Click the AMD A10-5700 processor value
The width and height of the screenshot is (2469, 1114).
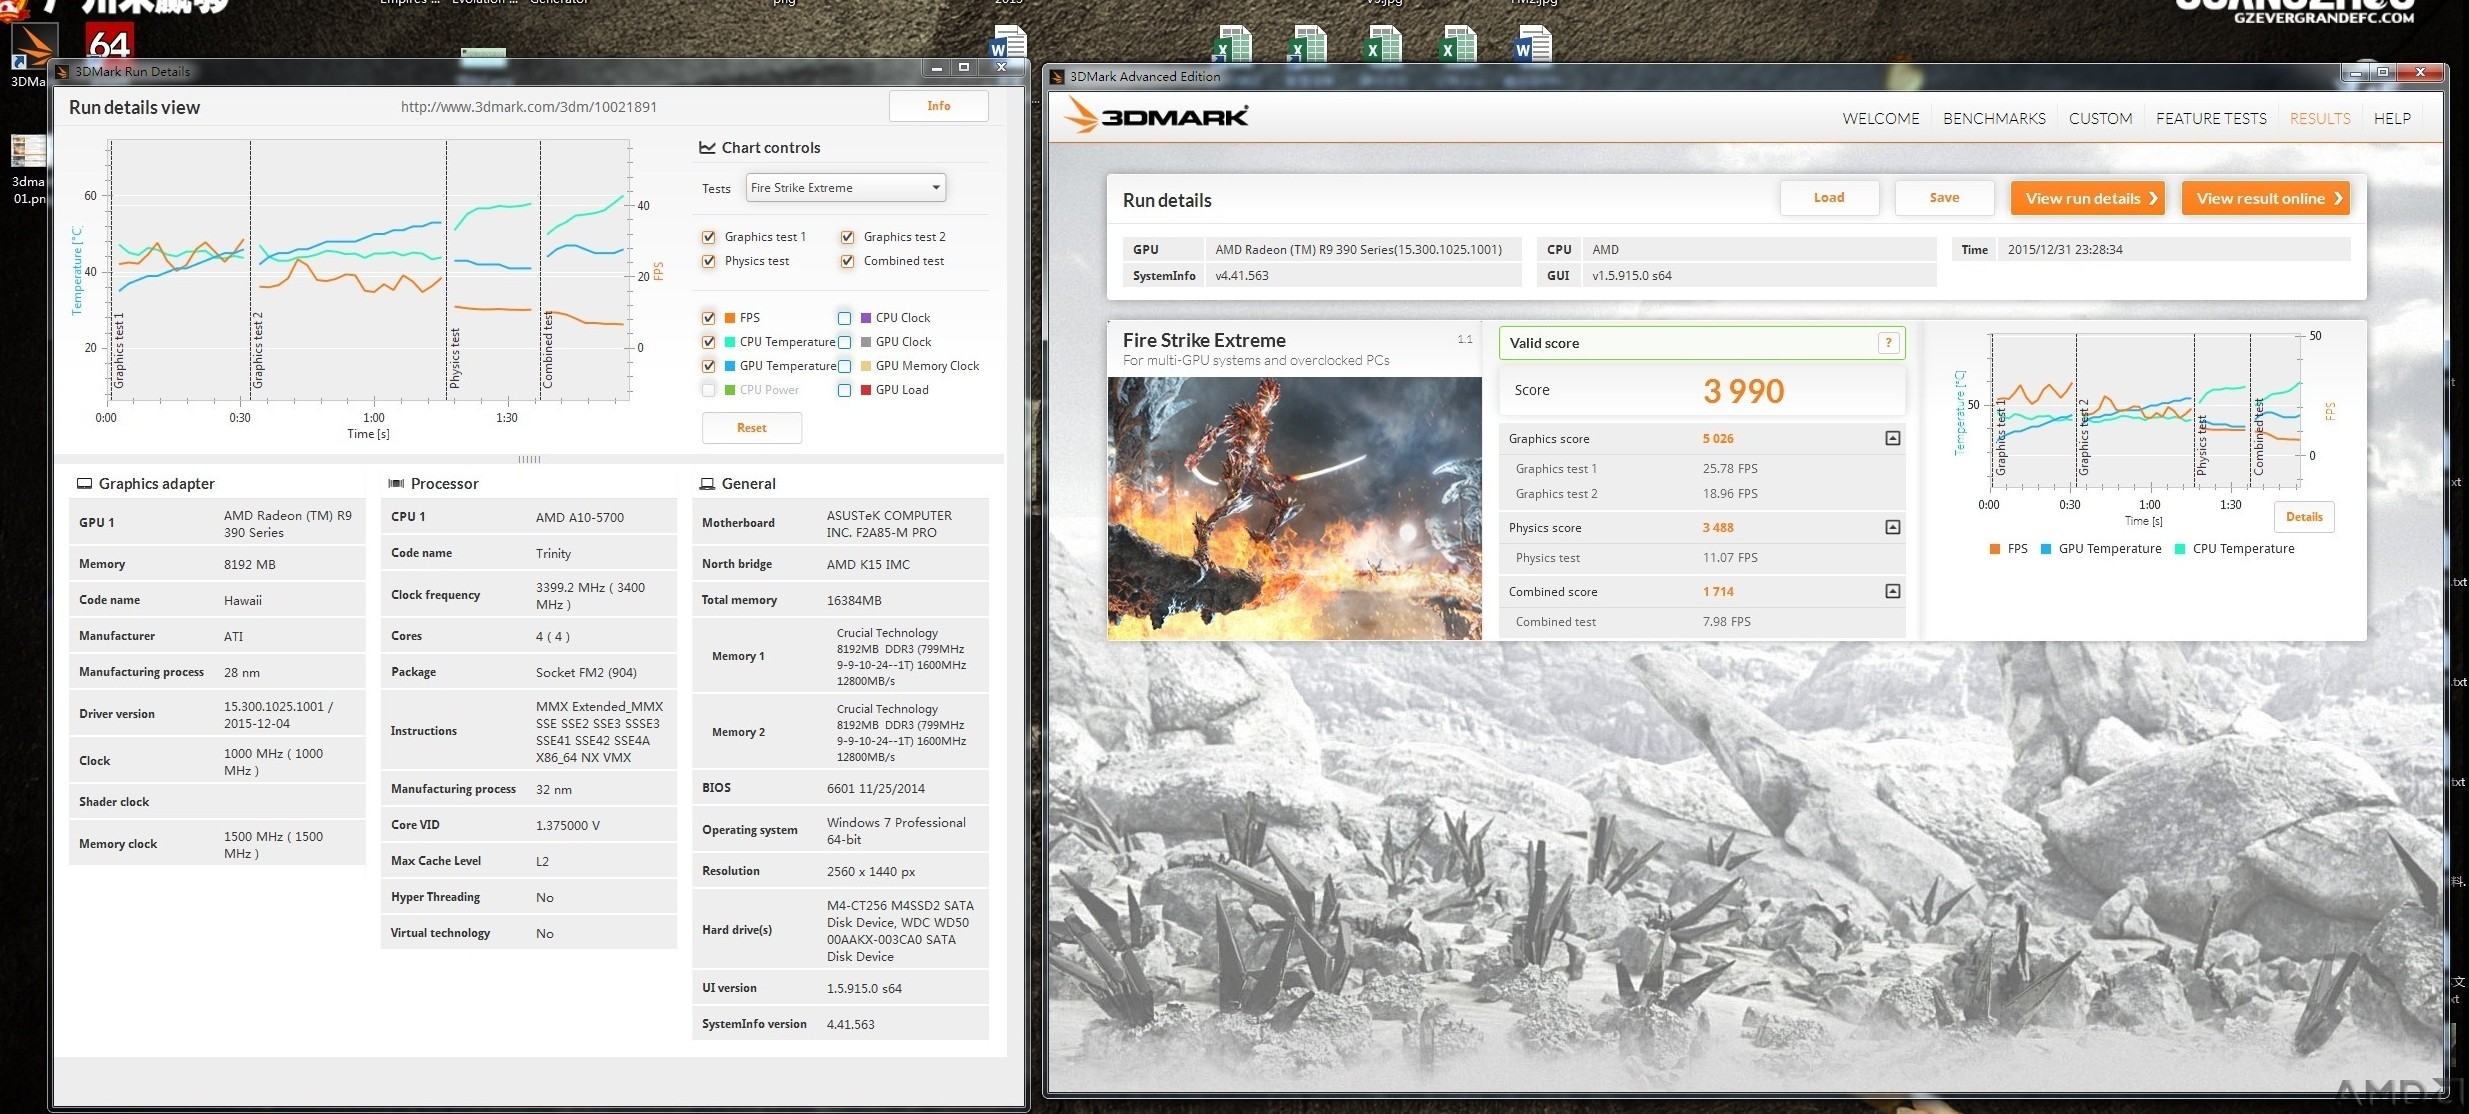[580, 517]
